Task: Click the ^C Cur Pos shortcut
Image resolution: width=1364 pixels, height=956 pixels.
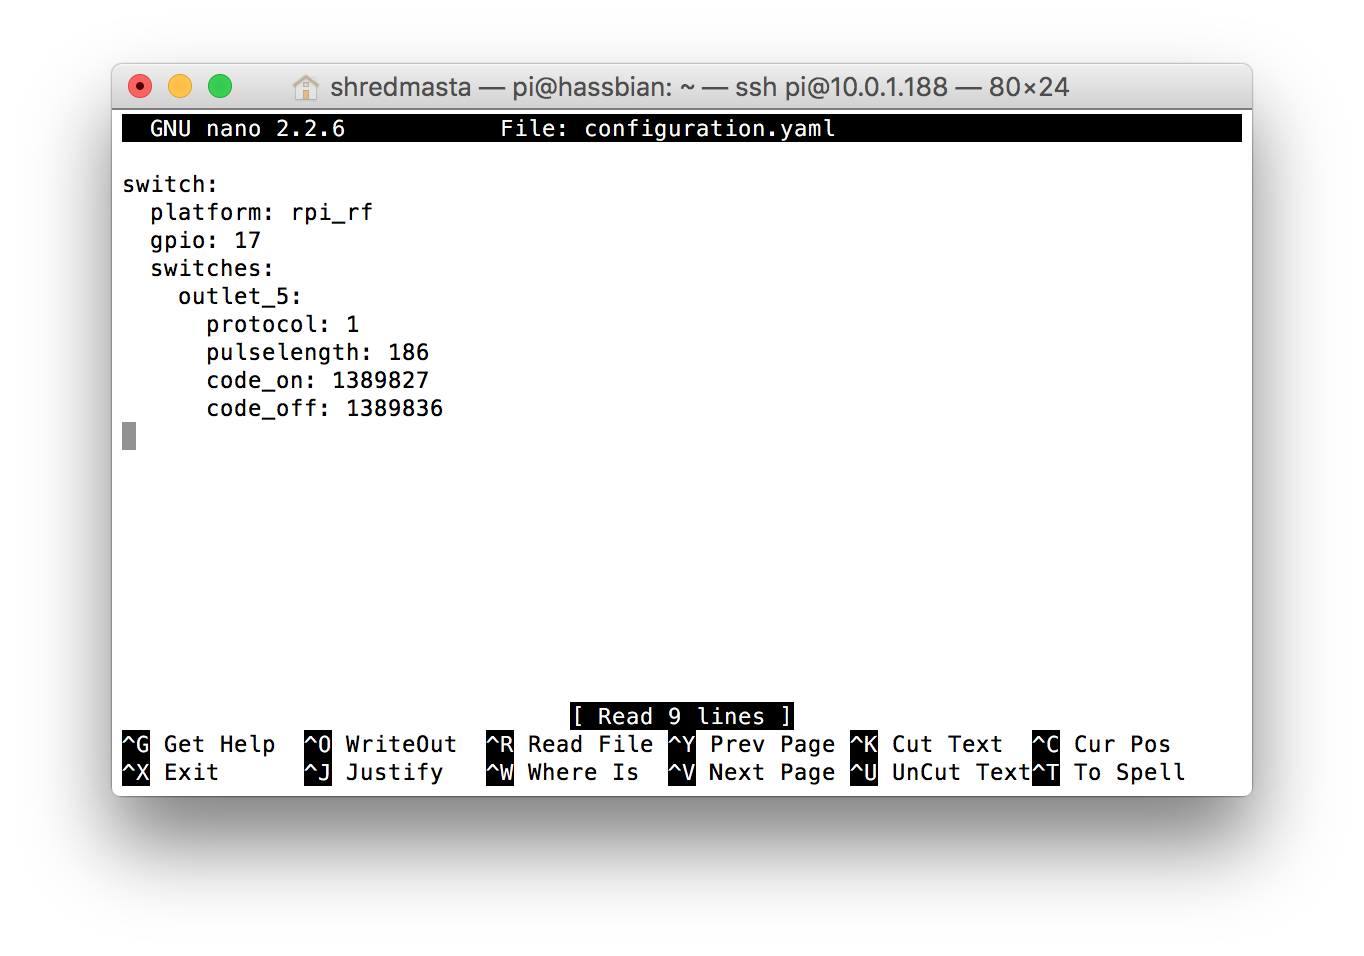Action: (1102, 744)
